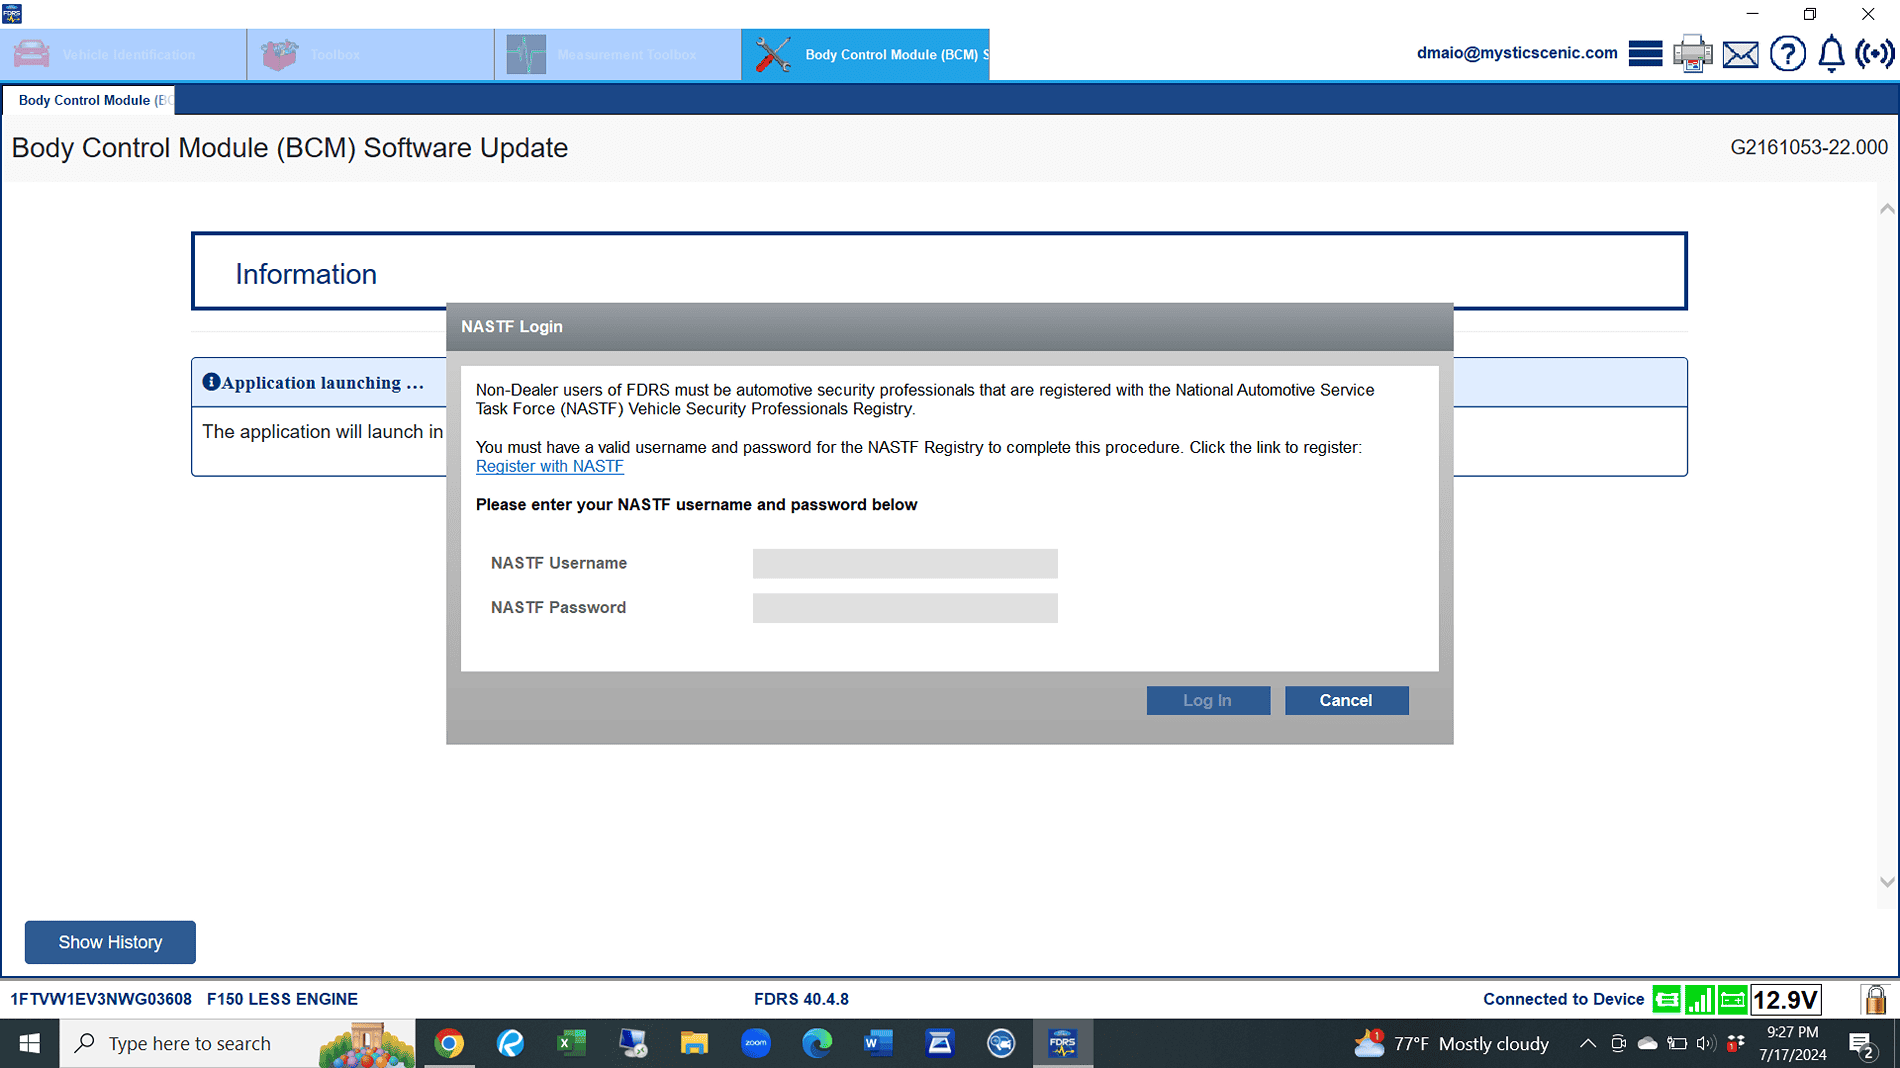The height and width of the screenshot is (1068, 1900).
Task: Click the 9:27 PM clock in taskbar
Action: (x=1792, y=1033)
